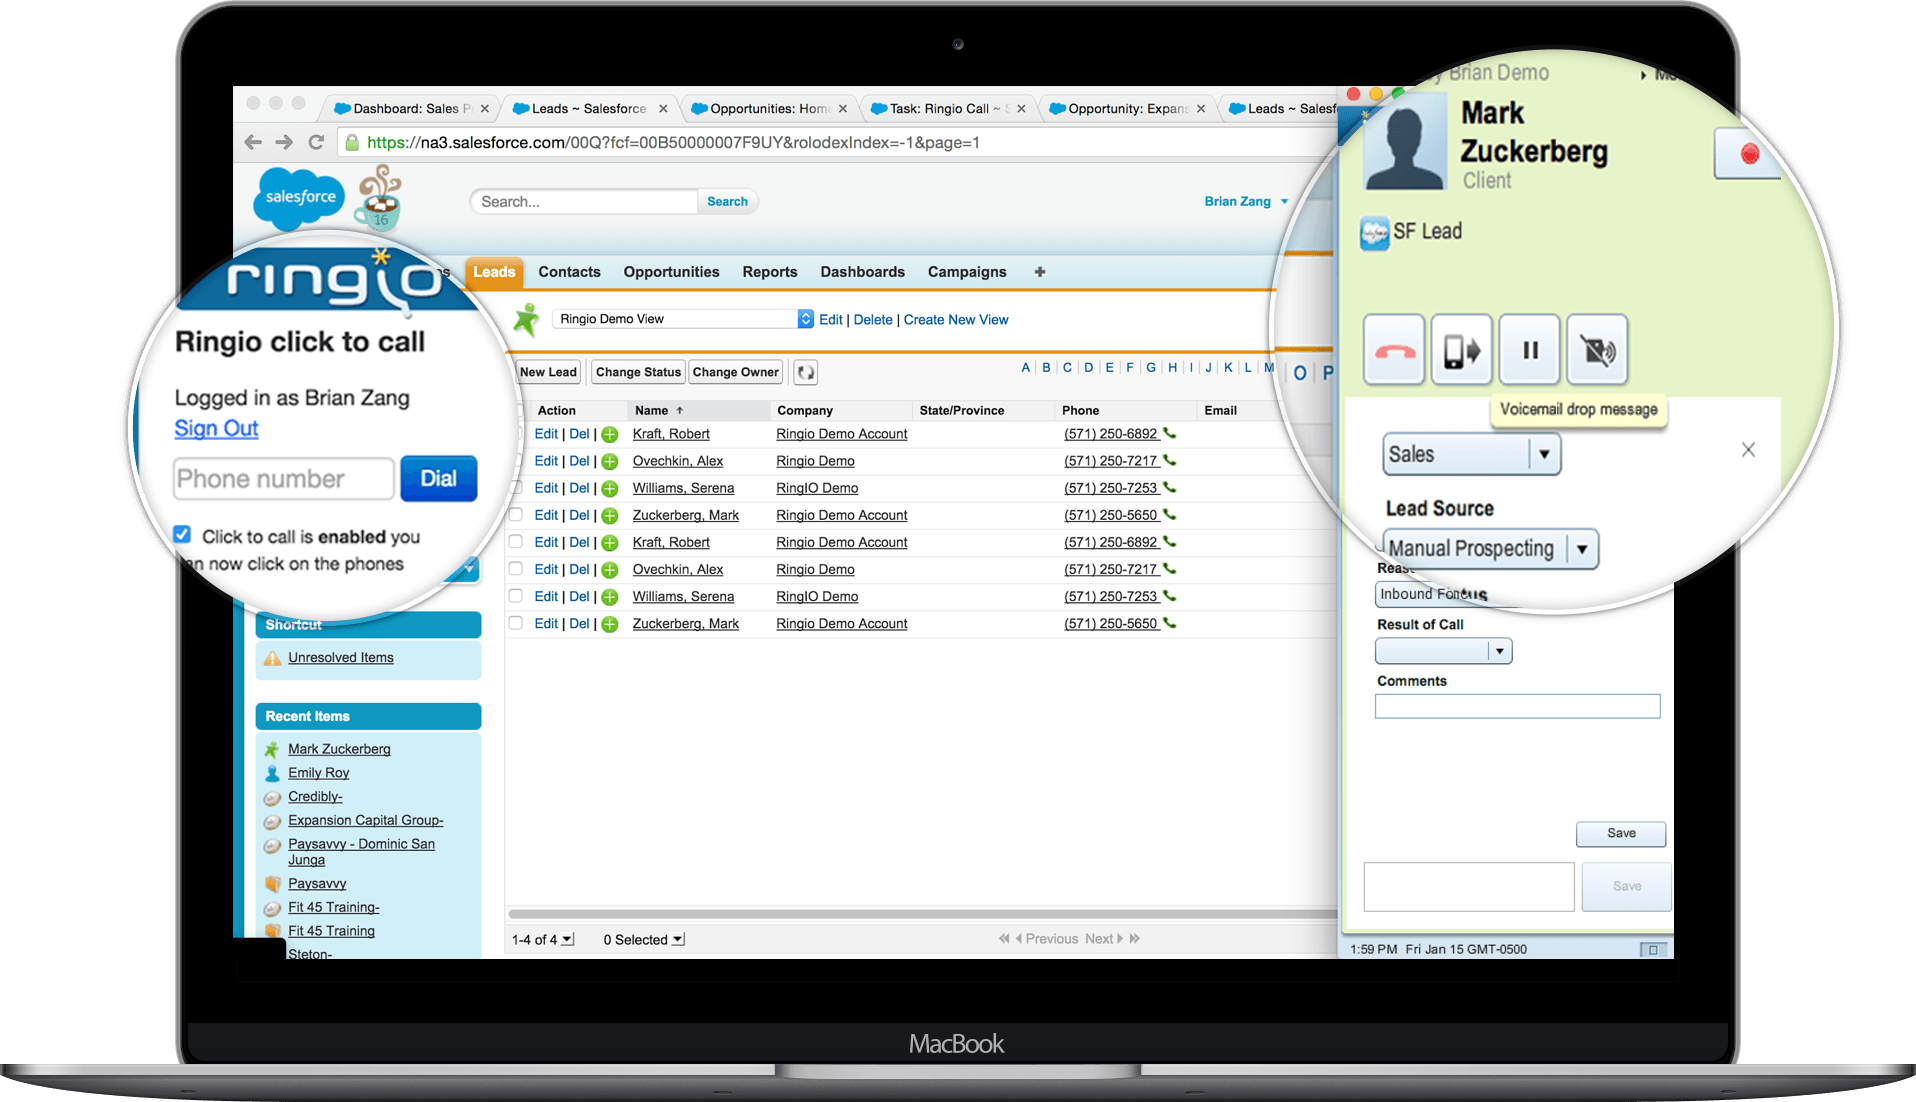Screen dimensions: 1916x1102
Task: Click the red record call button
Action: tap(1749, 154)
